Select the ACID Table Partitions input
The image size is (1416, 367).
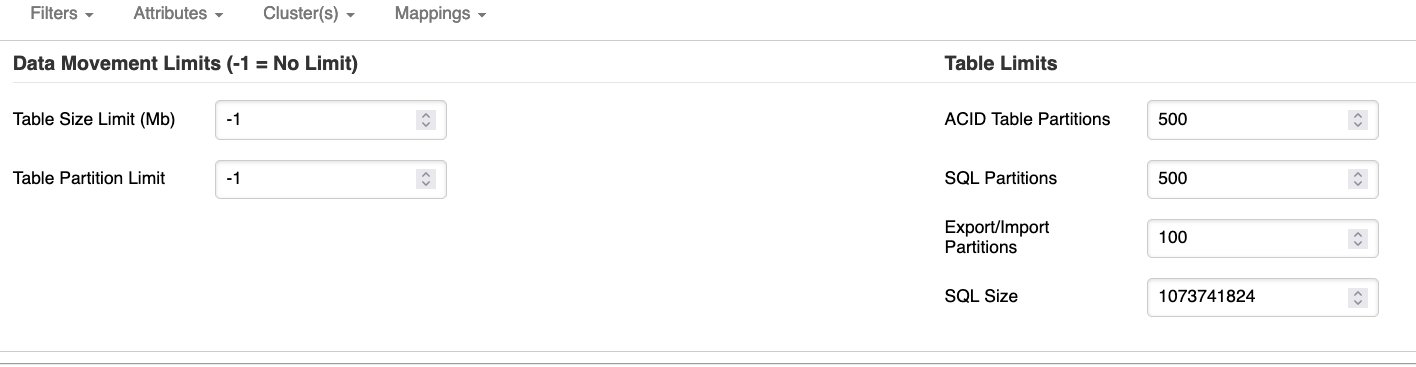[1263, 120]
